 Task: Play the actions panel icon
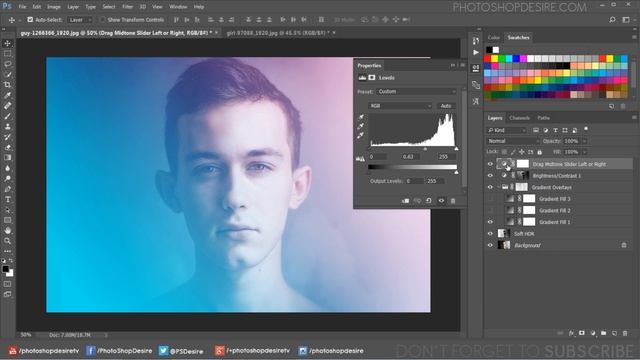click(476, 52)
